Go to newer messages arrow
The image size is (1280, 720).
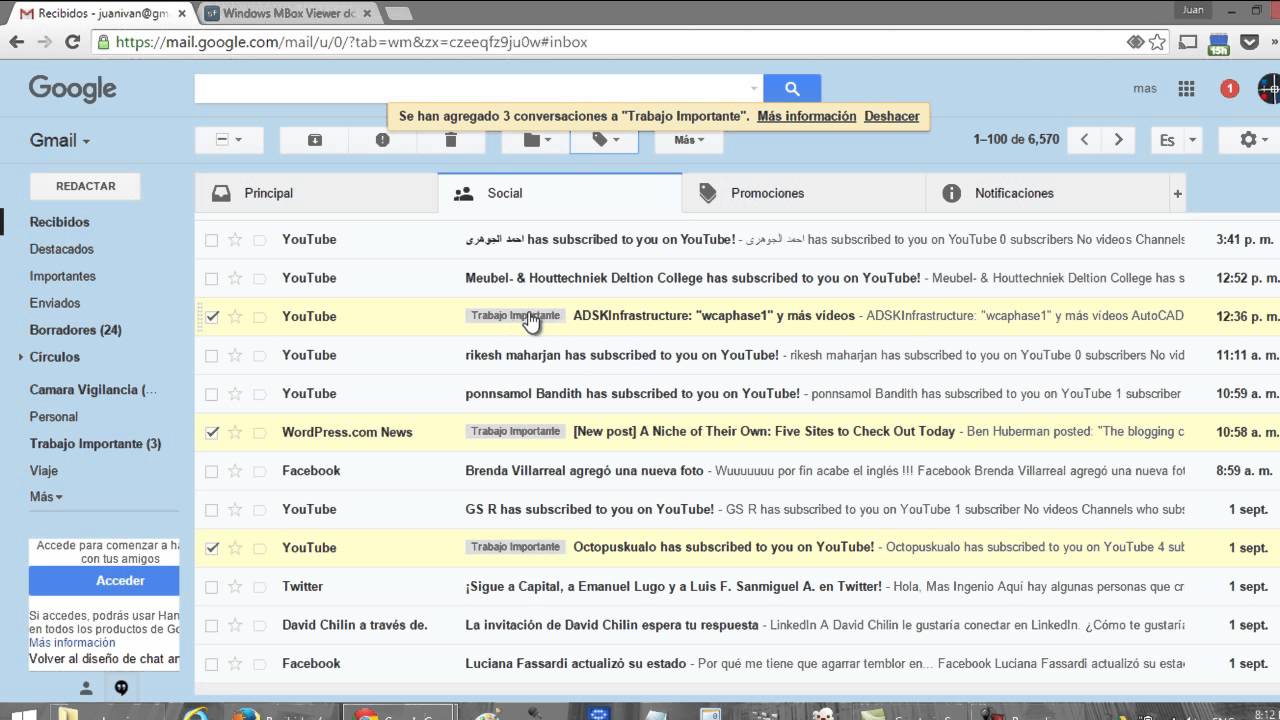pos(1085,140)
